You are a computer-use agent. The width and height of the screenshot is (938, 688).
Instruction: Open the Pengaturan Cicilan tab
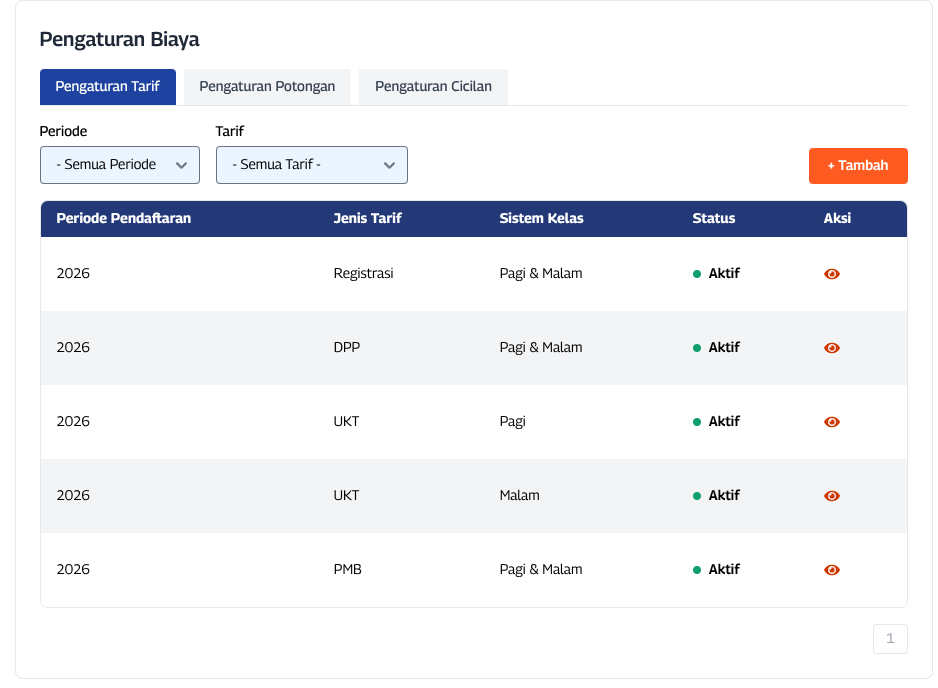433,87
